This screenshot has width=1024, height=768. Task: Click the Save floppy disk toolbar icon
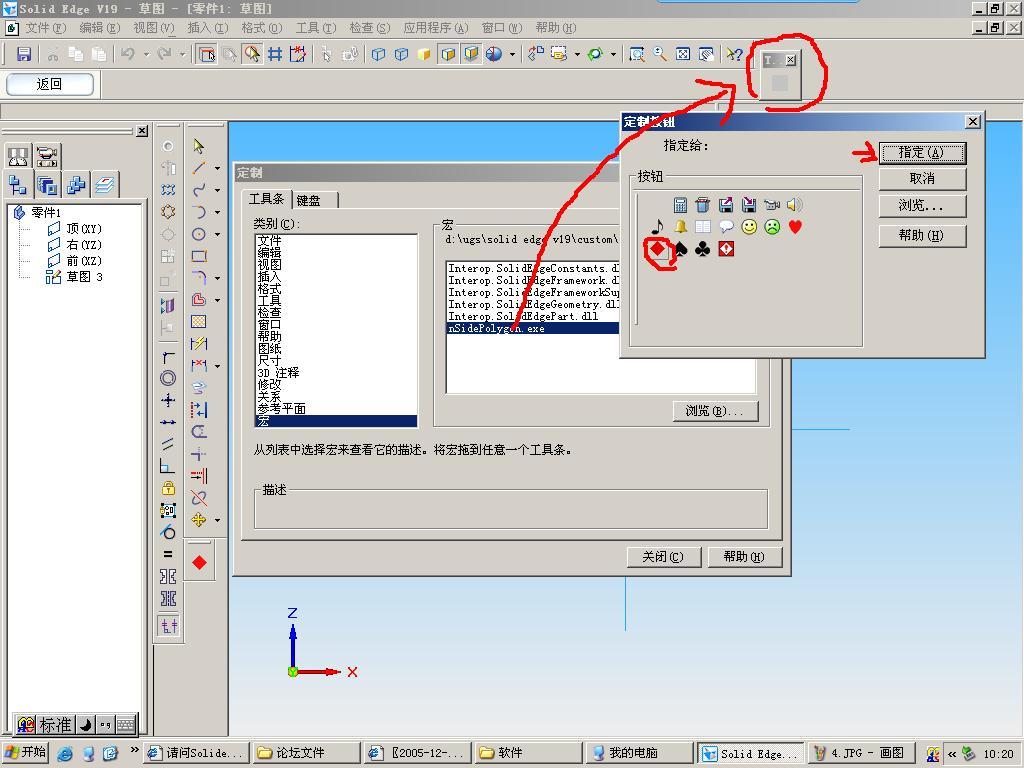click(24, 54)
